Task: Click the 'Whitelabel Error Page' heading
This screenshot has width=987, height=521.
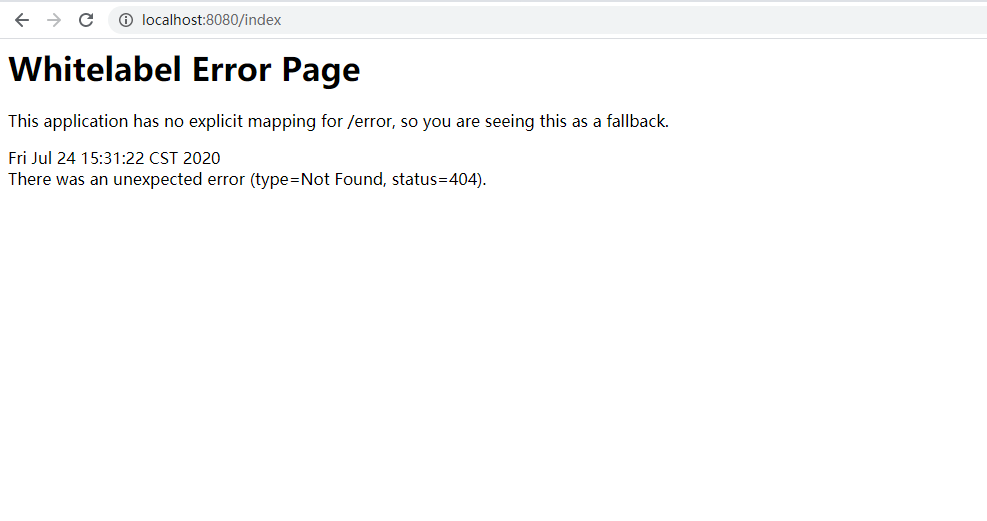Action: pyautogui.click(x=184, y=69)
